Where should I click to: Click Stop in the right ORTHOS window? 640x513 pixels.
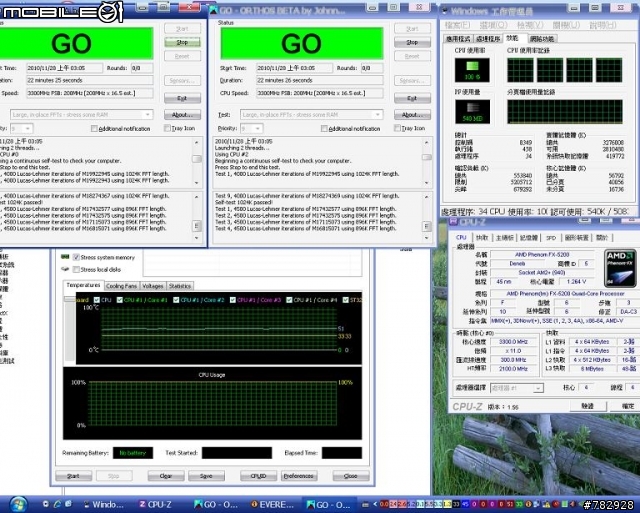coord(412,42)
